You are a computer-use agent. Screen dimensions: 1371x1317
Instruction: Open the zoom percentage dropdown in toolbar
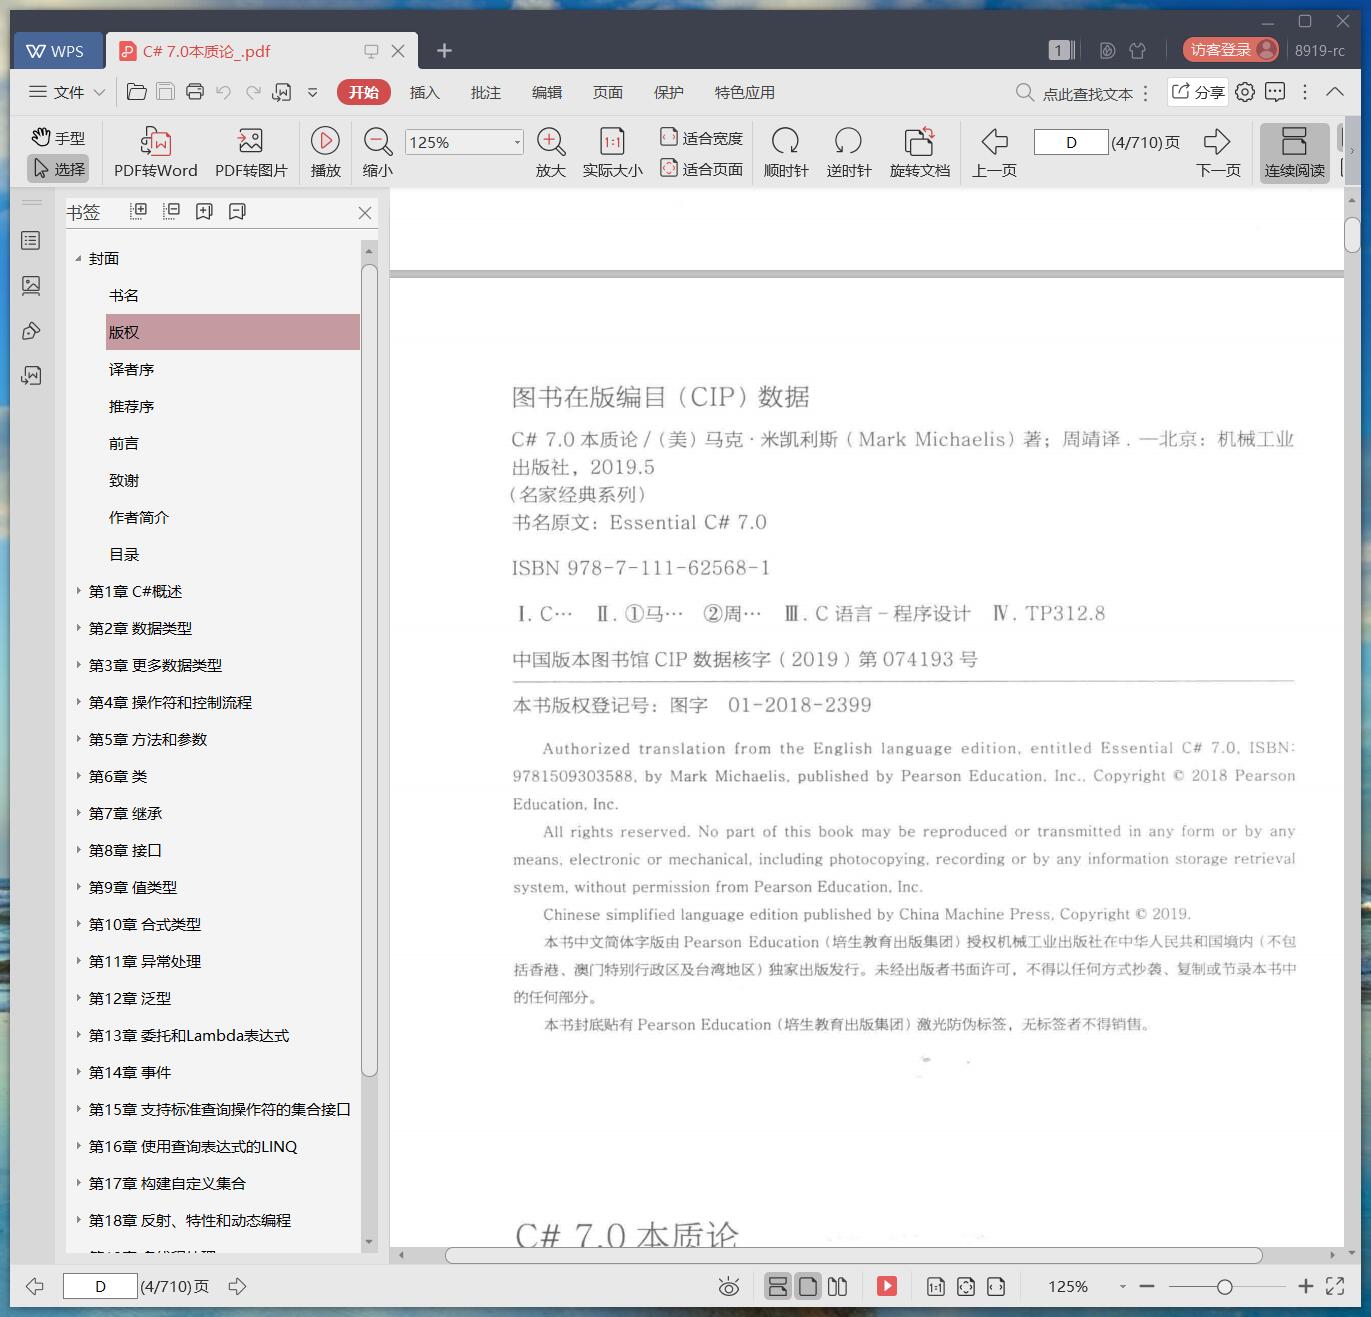[517, 142]
